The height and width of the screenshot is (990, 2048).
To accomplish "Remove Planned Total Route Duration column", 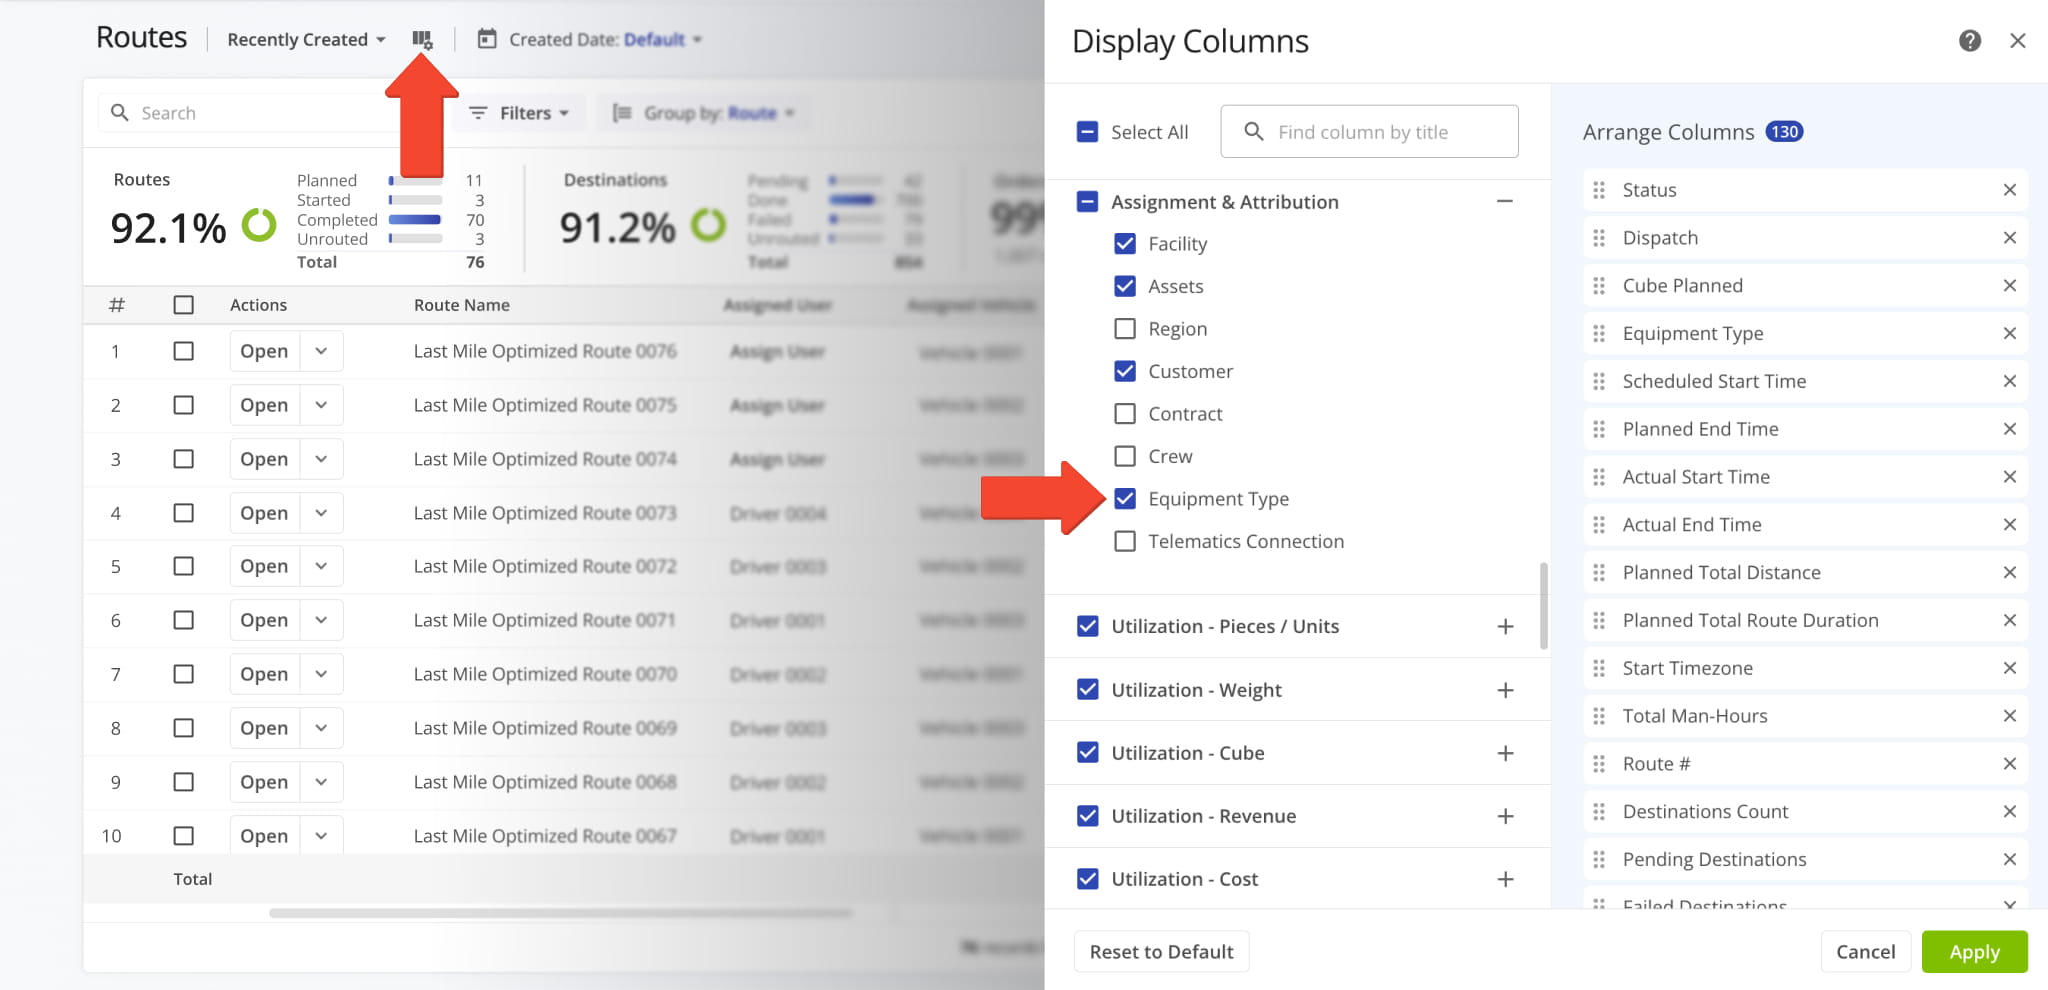I will (x=2010, y=620).
